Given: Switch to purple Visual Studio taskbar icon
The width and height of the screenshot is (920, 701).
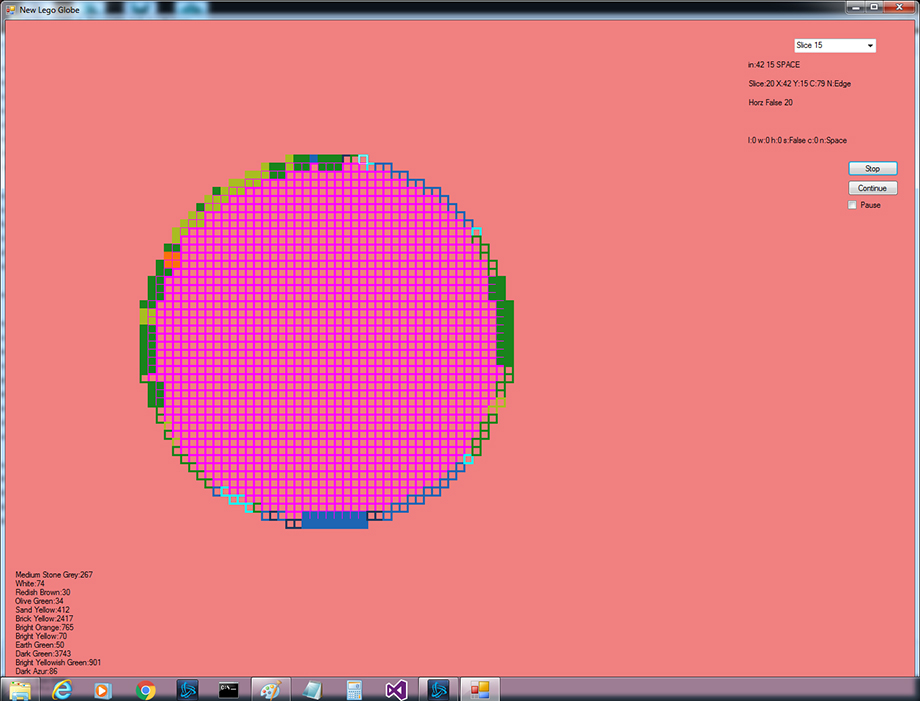Looking at the screenshot, I should (395, 689).
